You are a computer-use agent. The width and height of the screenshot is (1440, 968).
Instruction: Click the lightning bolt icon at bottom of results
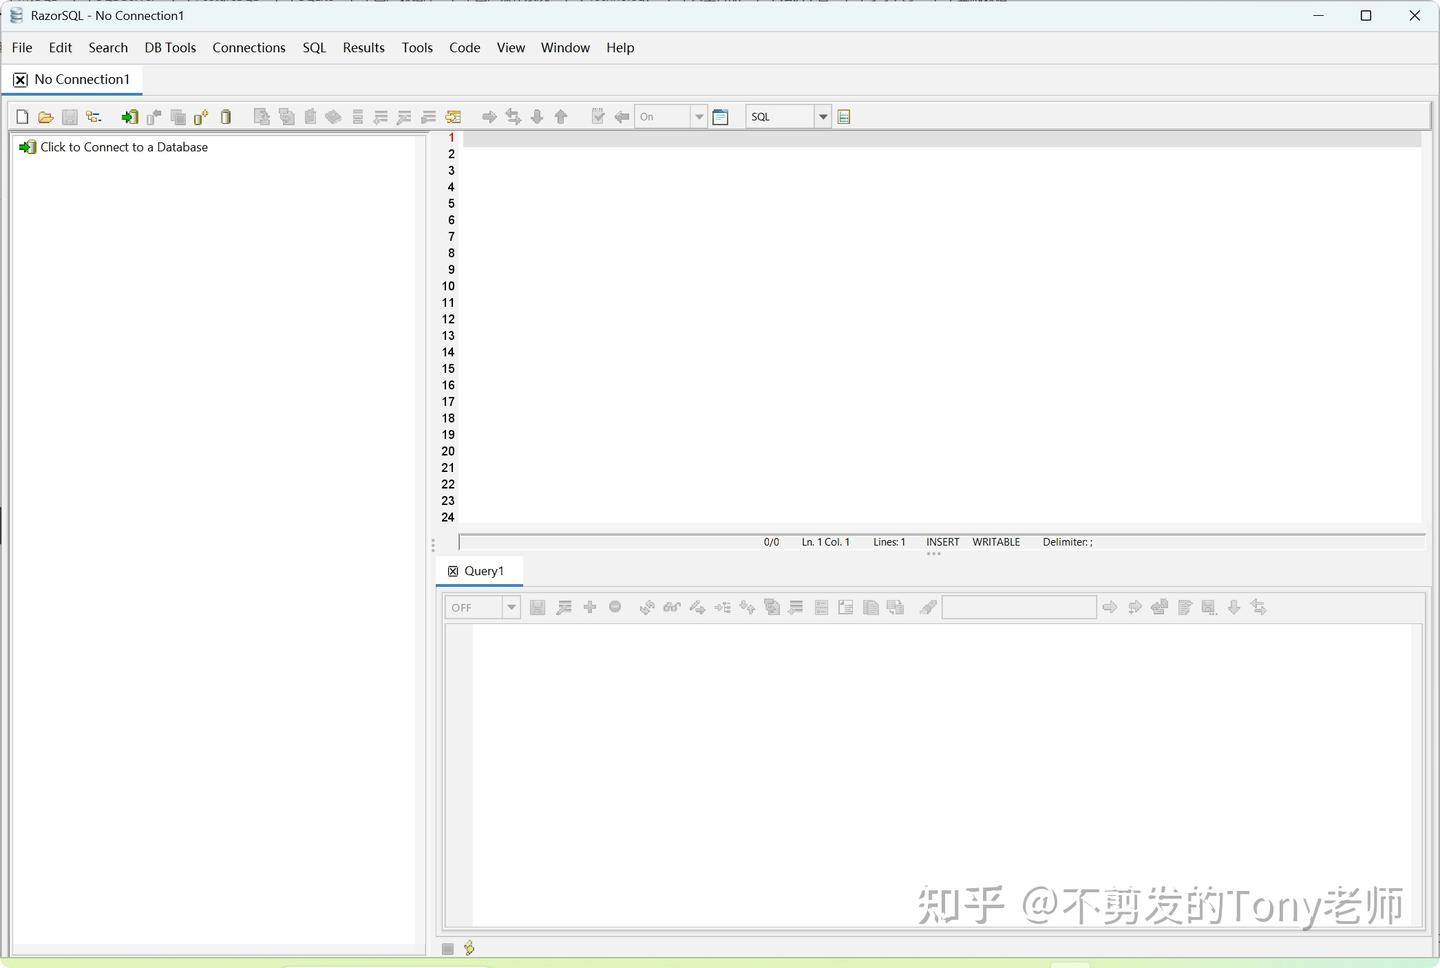pos(469,948)
